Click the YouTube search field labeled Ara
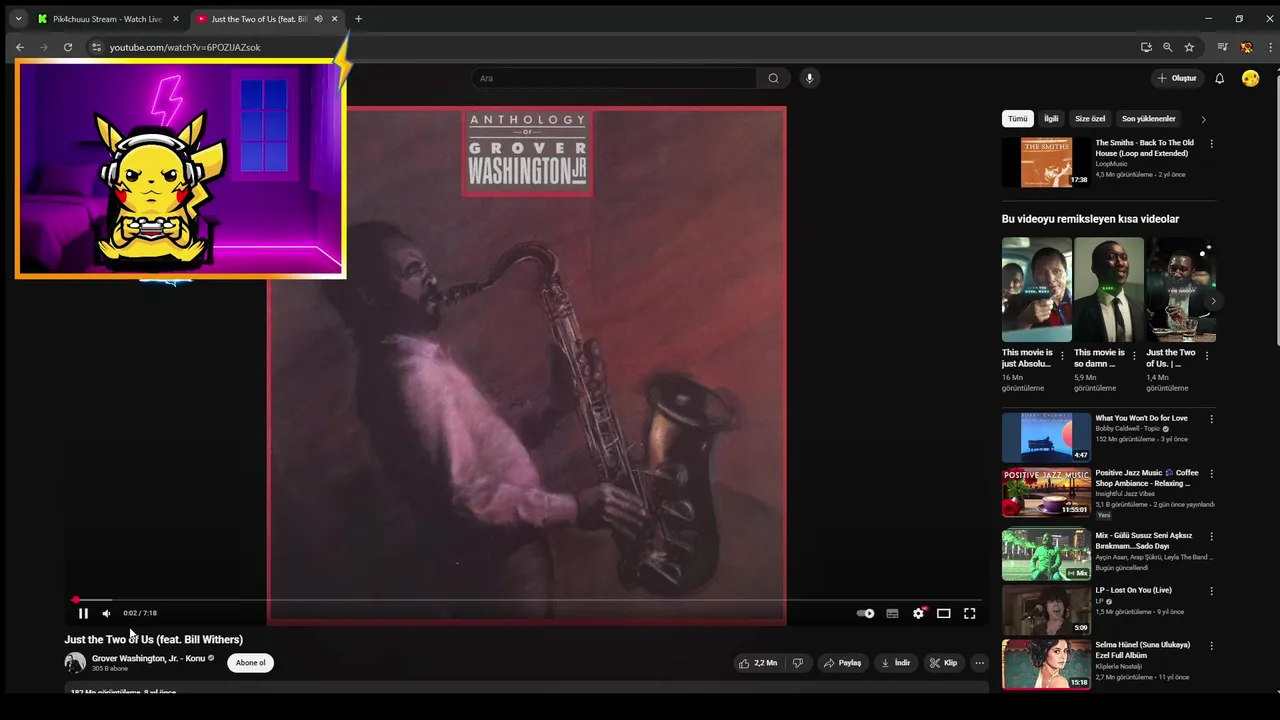The width and height of the screenshot is (1280, 720). coord(614,78)
